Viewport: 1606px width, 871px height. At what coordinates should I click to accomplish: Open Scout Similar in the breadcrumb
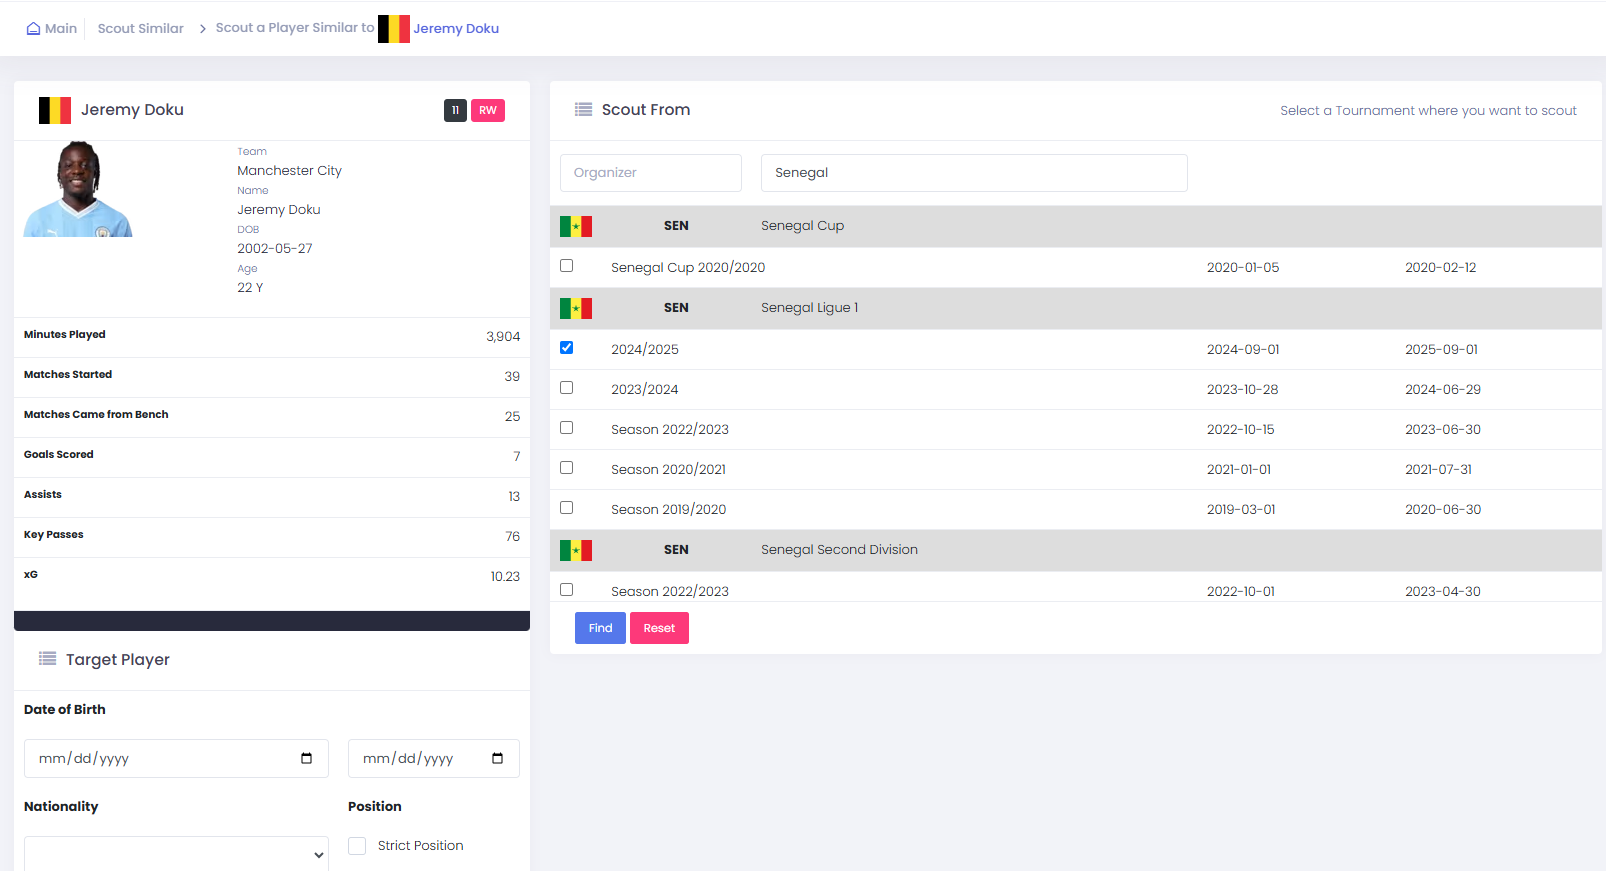pos(141,29)
